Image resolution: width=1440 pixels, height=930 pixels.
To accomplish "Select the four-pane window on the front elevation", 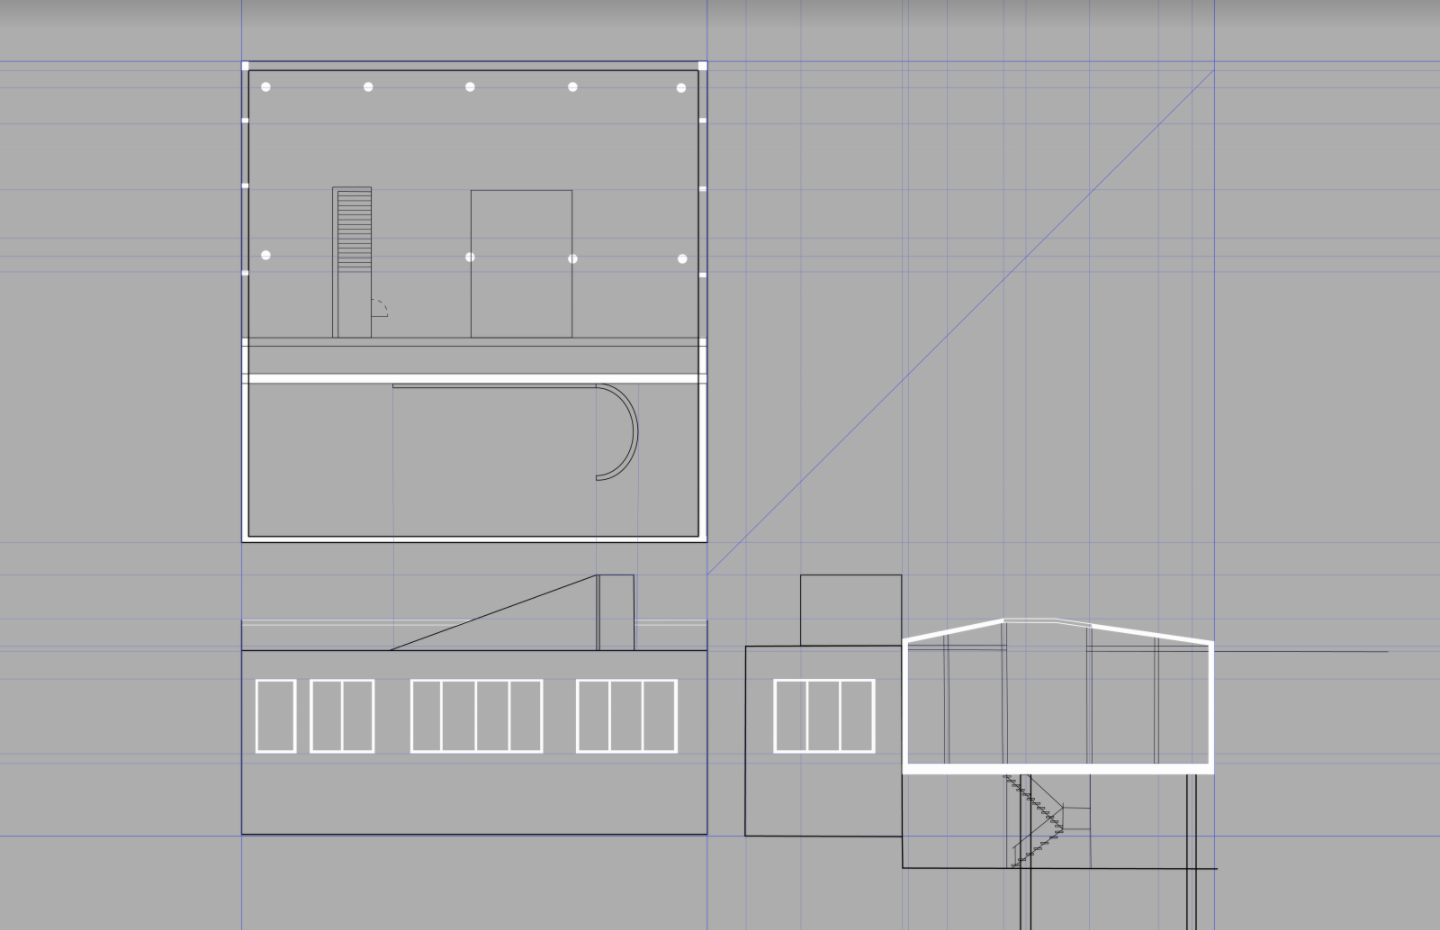I will coord(476,715).
